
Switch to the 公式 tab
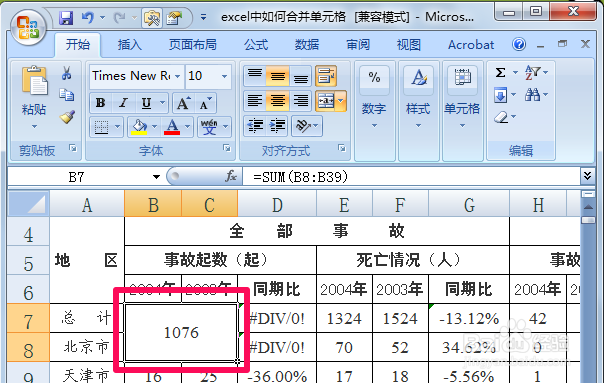pyautogui.click(x=256, y=45)
